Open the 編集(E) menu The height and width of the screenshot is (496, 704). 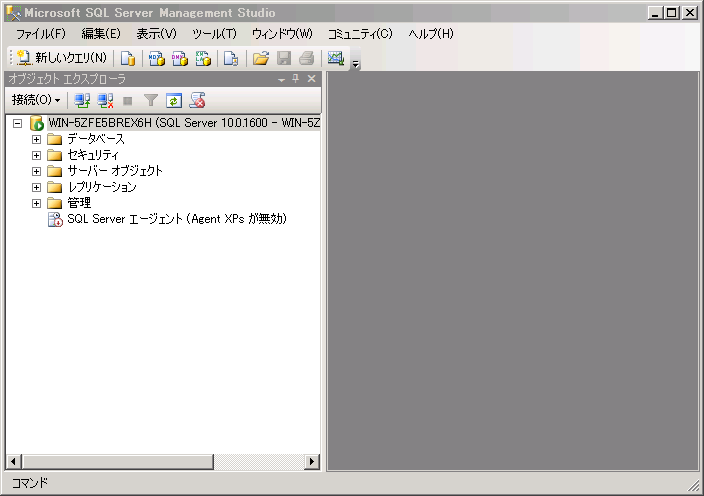(x=101, y=34)
